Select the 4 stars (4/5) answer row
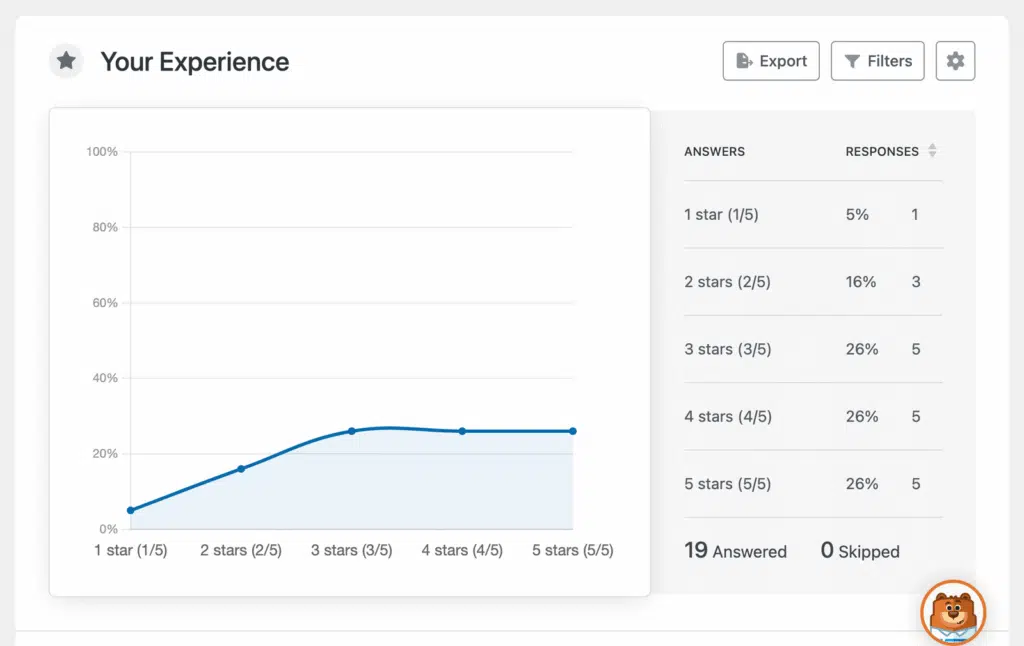 813,417
